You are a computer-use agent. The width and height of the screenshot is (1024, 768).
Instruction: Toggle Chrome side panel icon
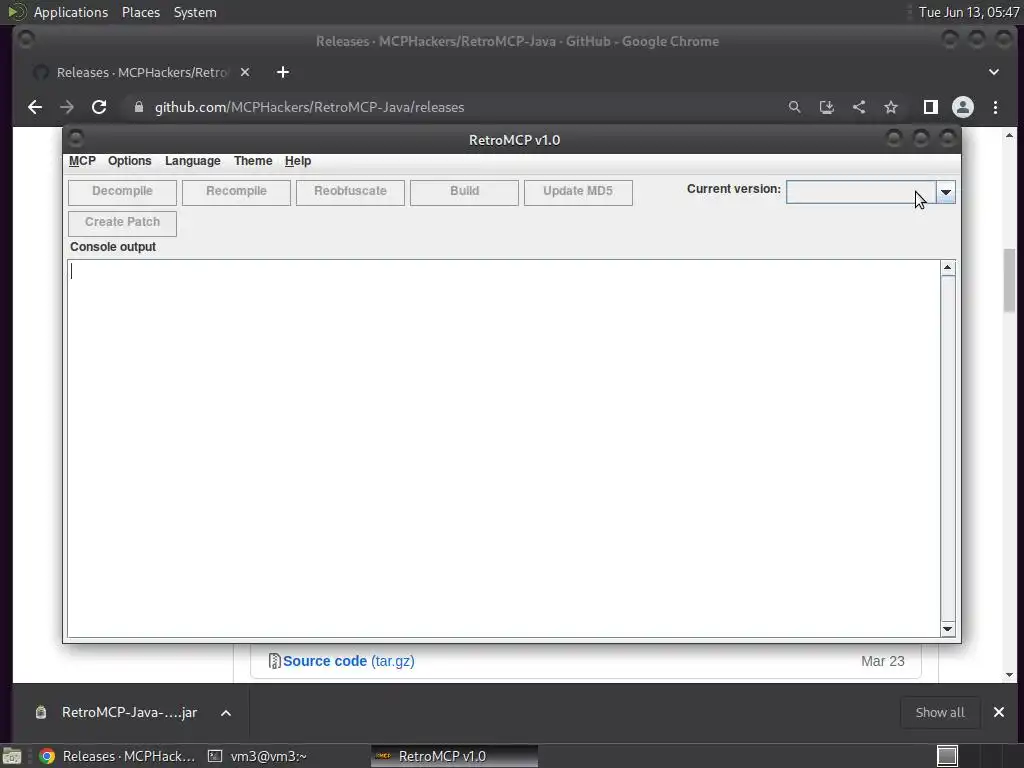931,107
